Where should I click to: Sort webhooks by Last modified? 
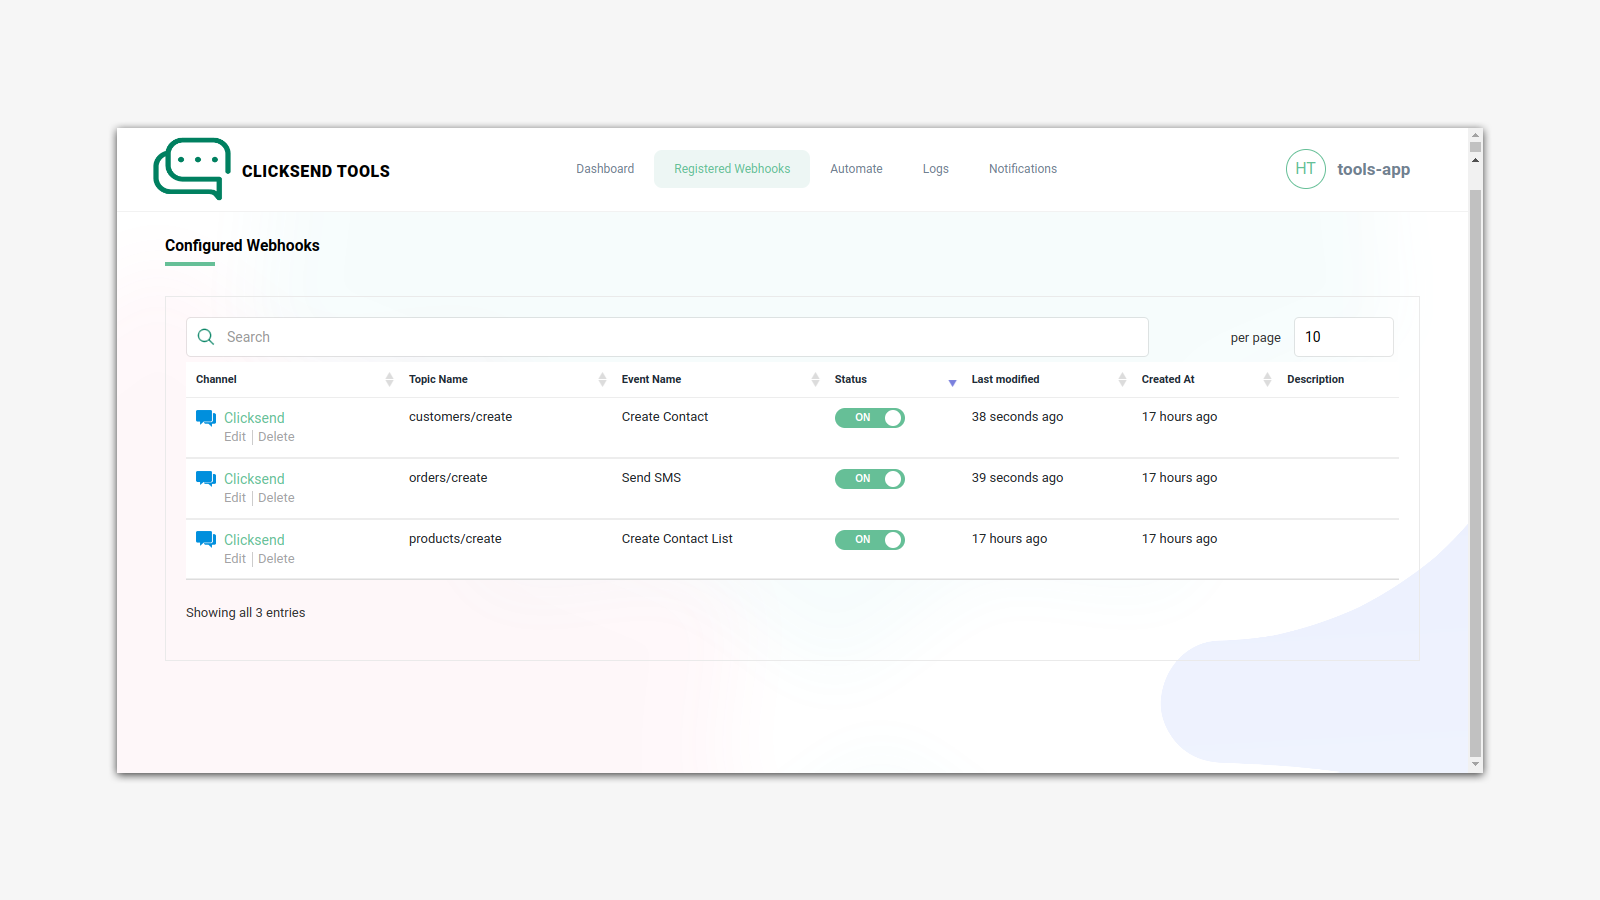[1004, 379]
